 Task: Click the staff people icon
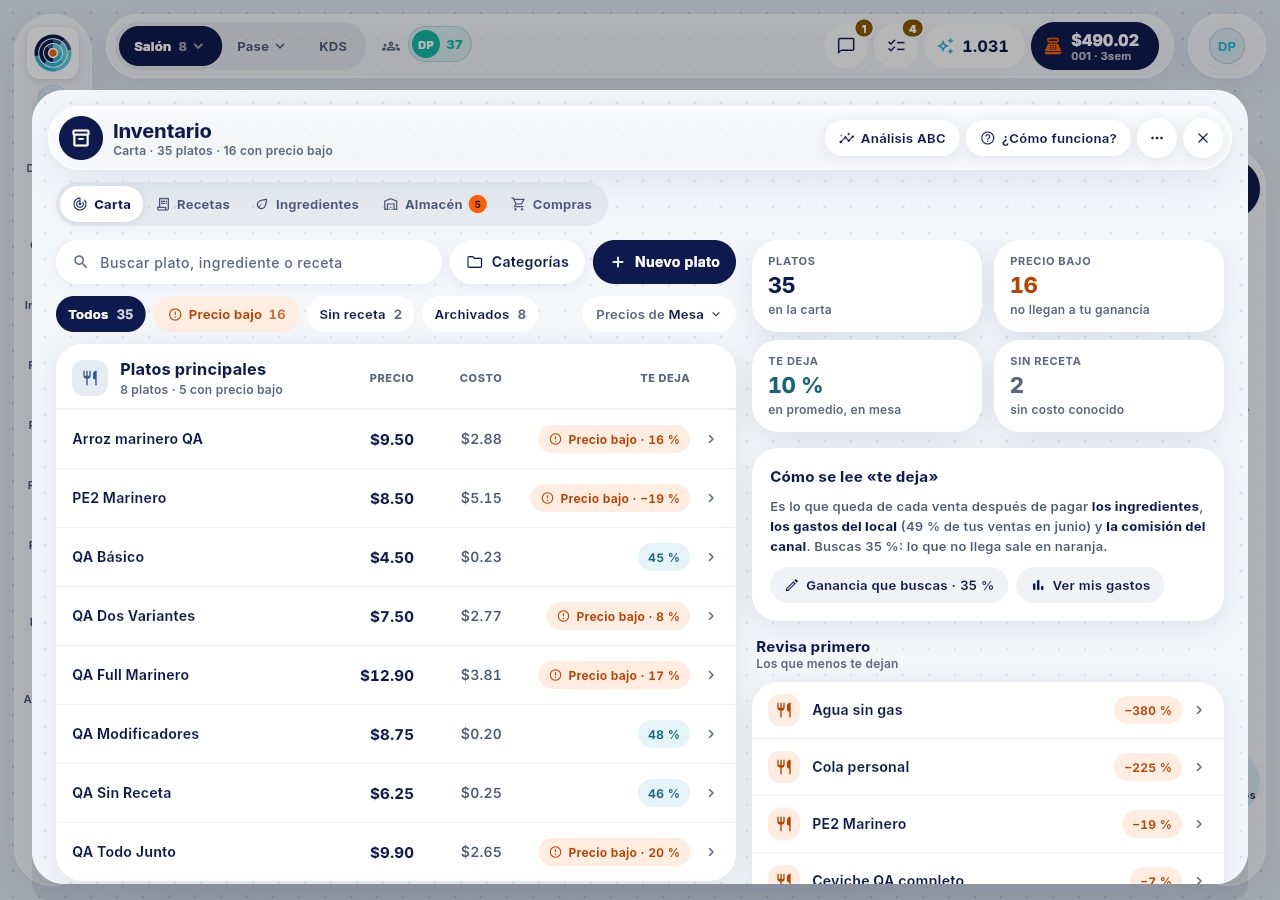coord(391,46)
